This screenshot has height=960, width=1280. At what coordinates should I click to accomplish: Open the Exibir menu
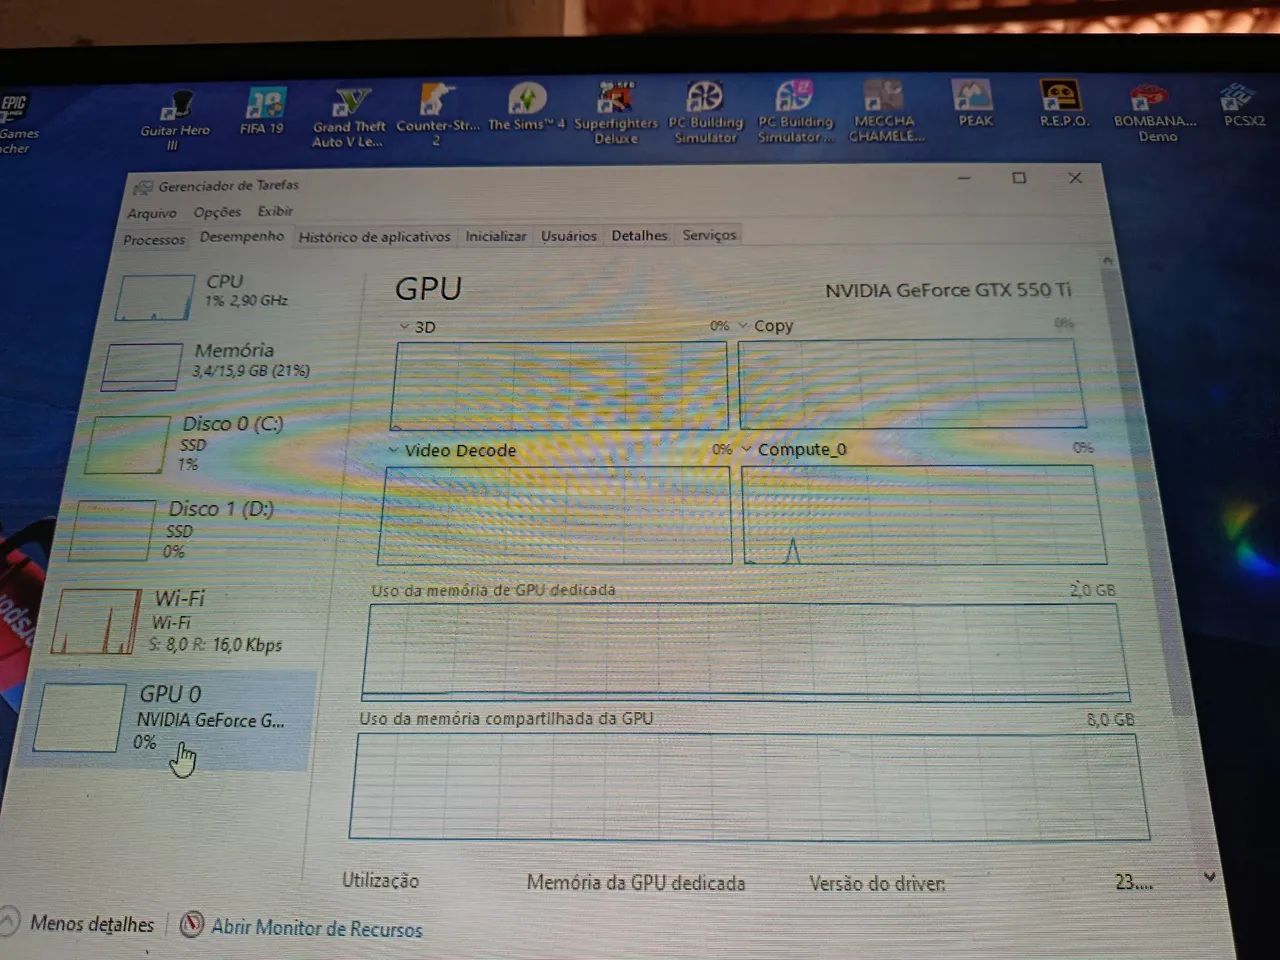point(275,211)
